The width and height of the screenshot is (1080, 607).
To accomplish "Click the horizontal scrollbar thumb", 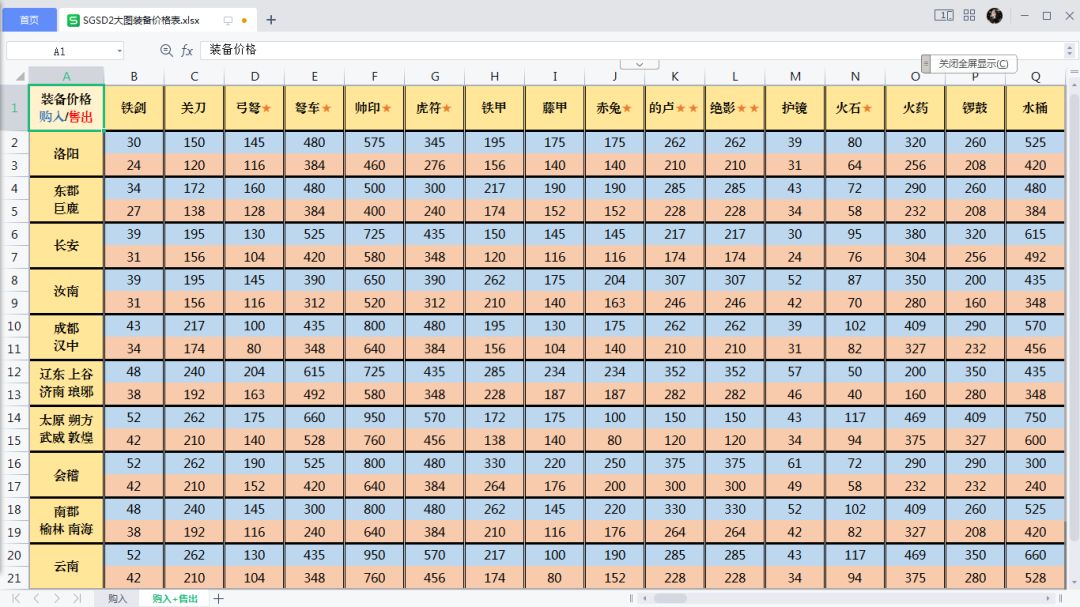I will [x=670, y=598].
